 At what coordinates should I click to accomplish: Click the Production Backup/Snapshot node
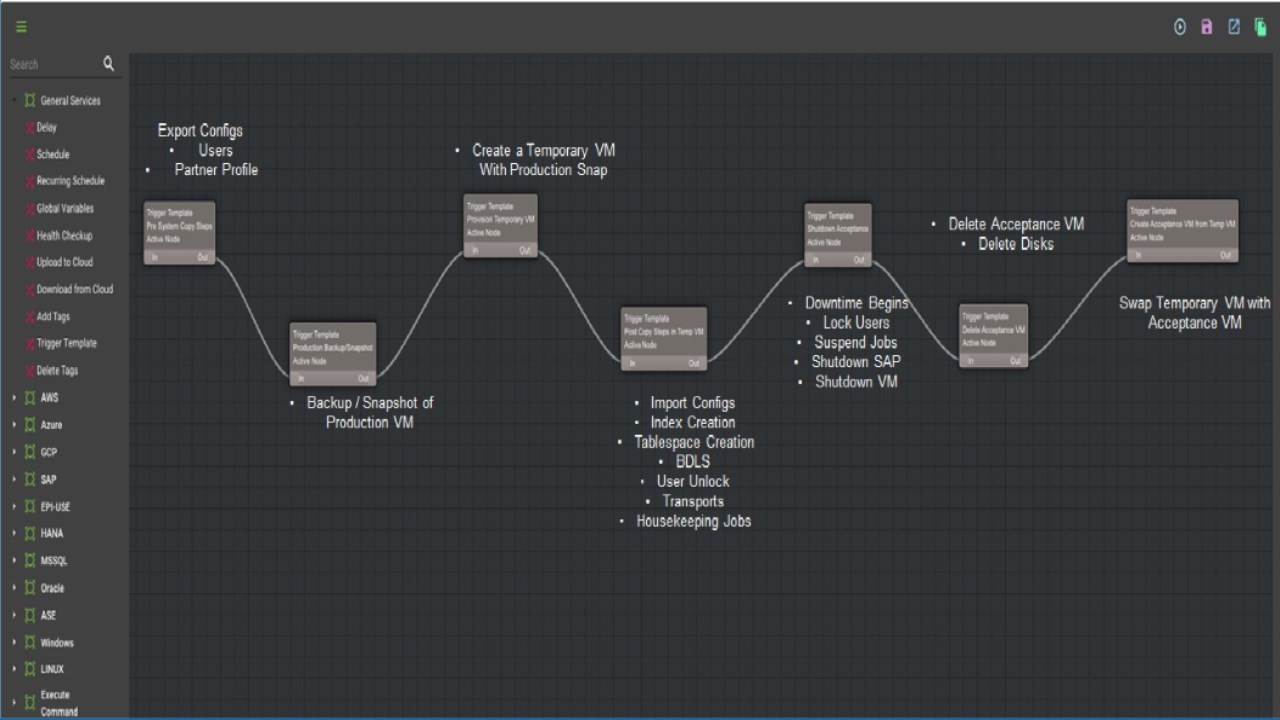pos(333,353)
